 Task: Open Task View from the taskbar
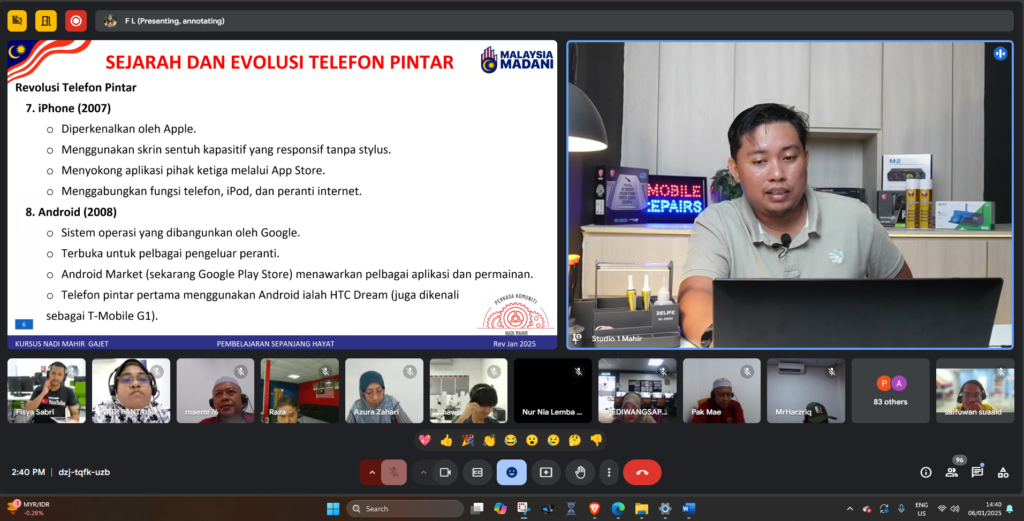[477, 509]
